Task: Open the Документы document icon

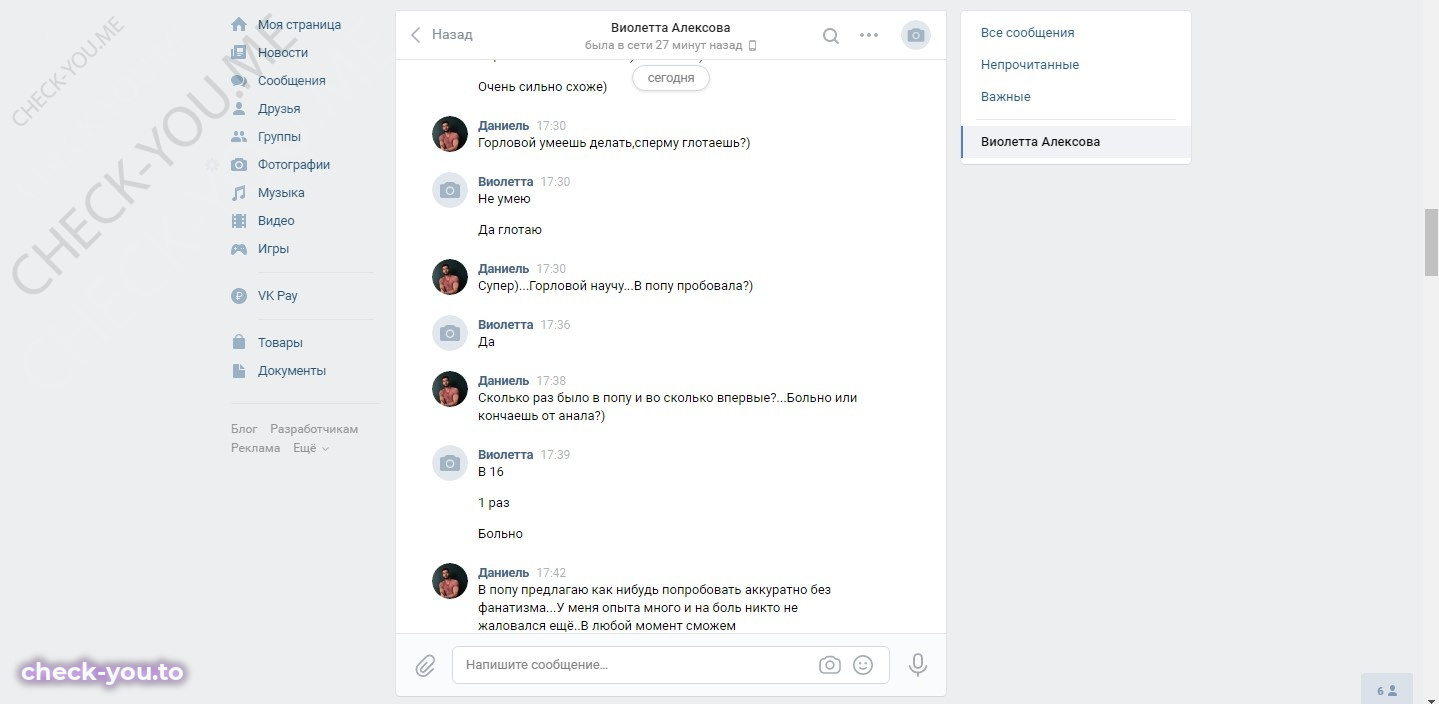Action: click(x=239, y=370)
